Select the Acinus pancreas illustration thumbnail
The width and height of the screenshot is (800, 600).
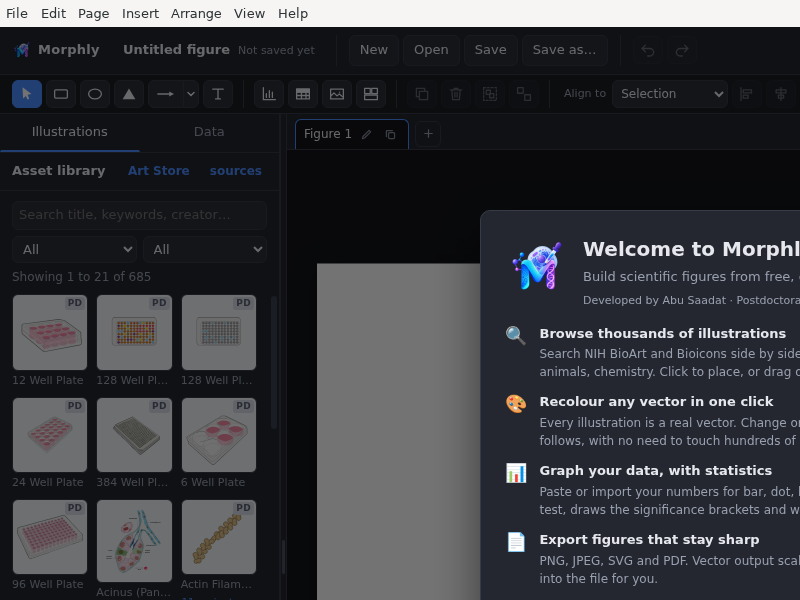[x=134, y=541]
